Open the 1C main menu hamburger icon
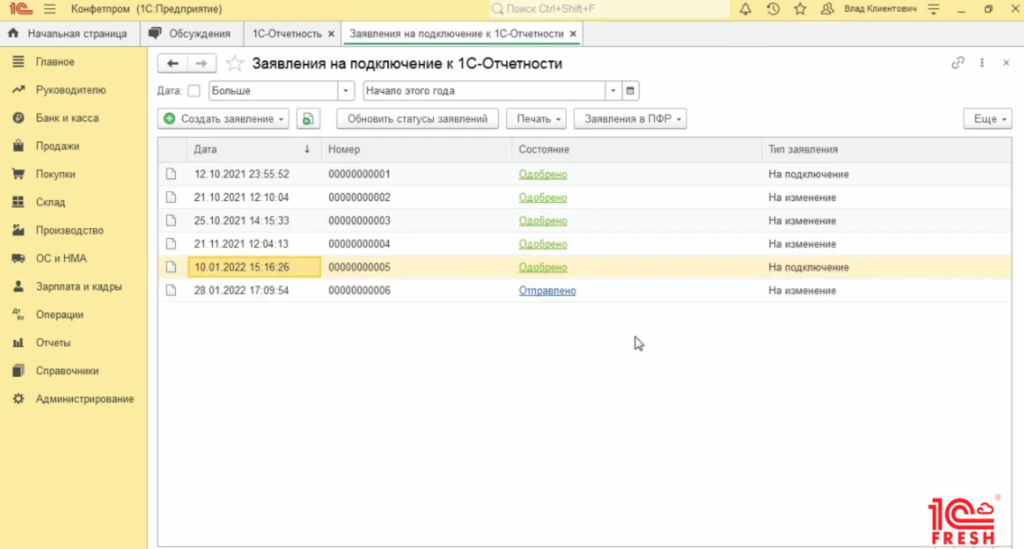The width and height of the screenshot is (1024, 549). [50, 9]
